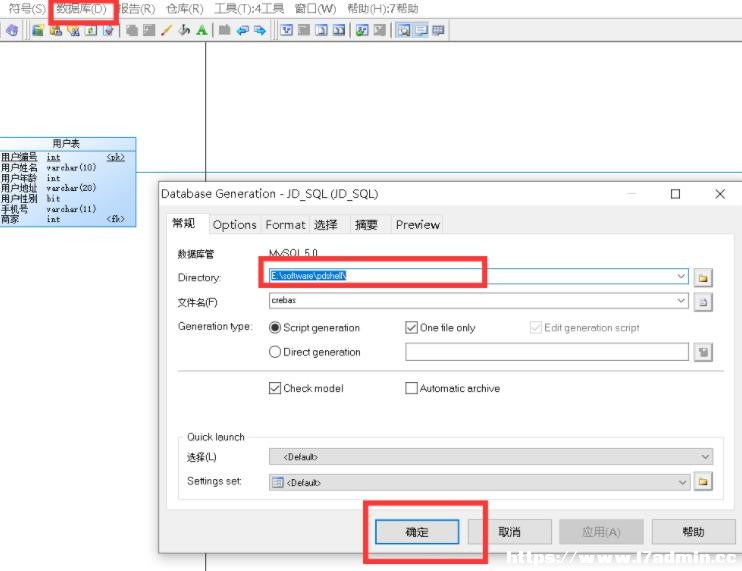Select Script generation radio button
The image size is (742, 571).
pyautogui.click(x=275, y=327)
